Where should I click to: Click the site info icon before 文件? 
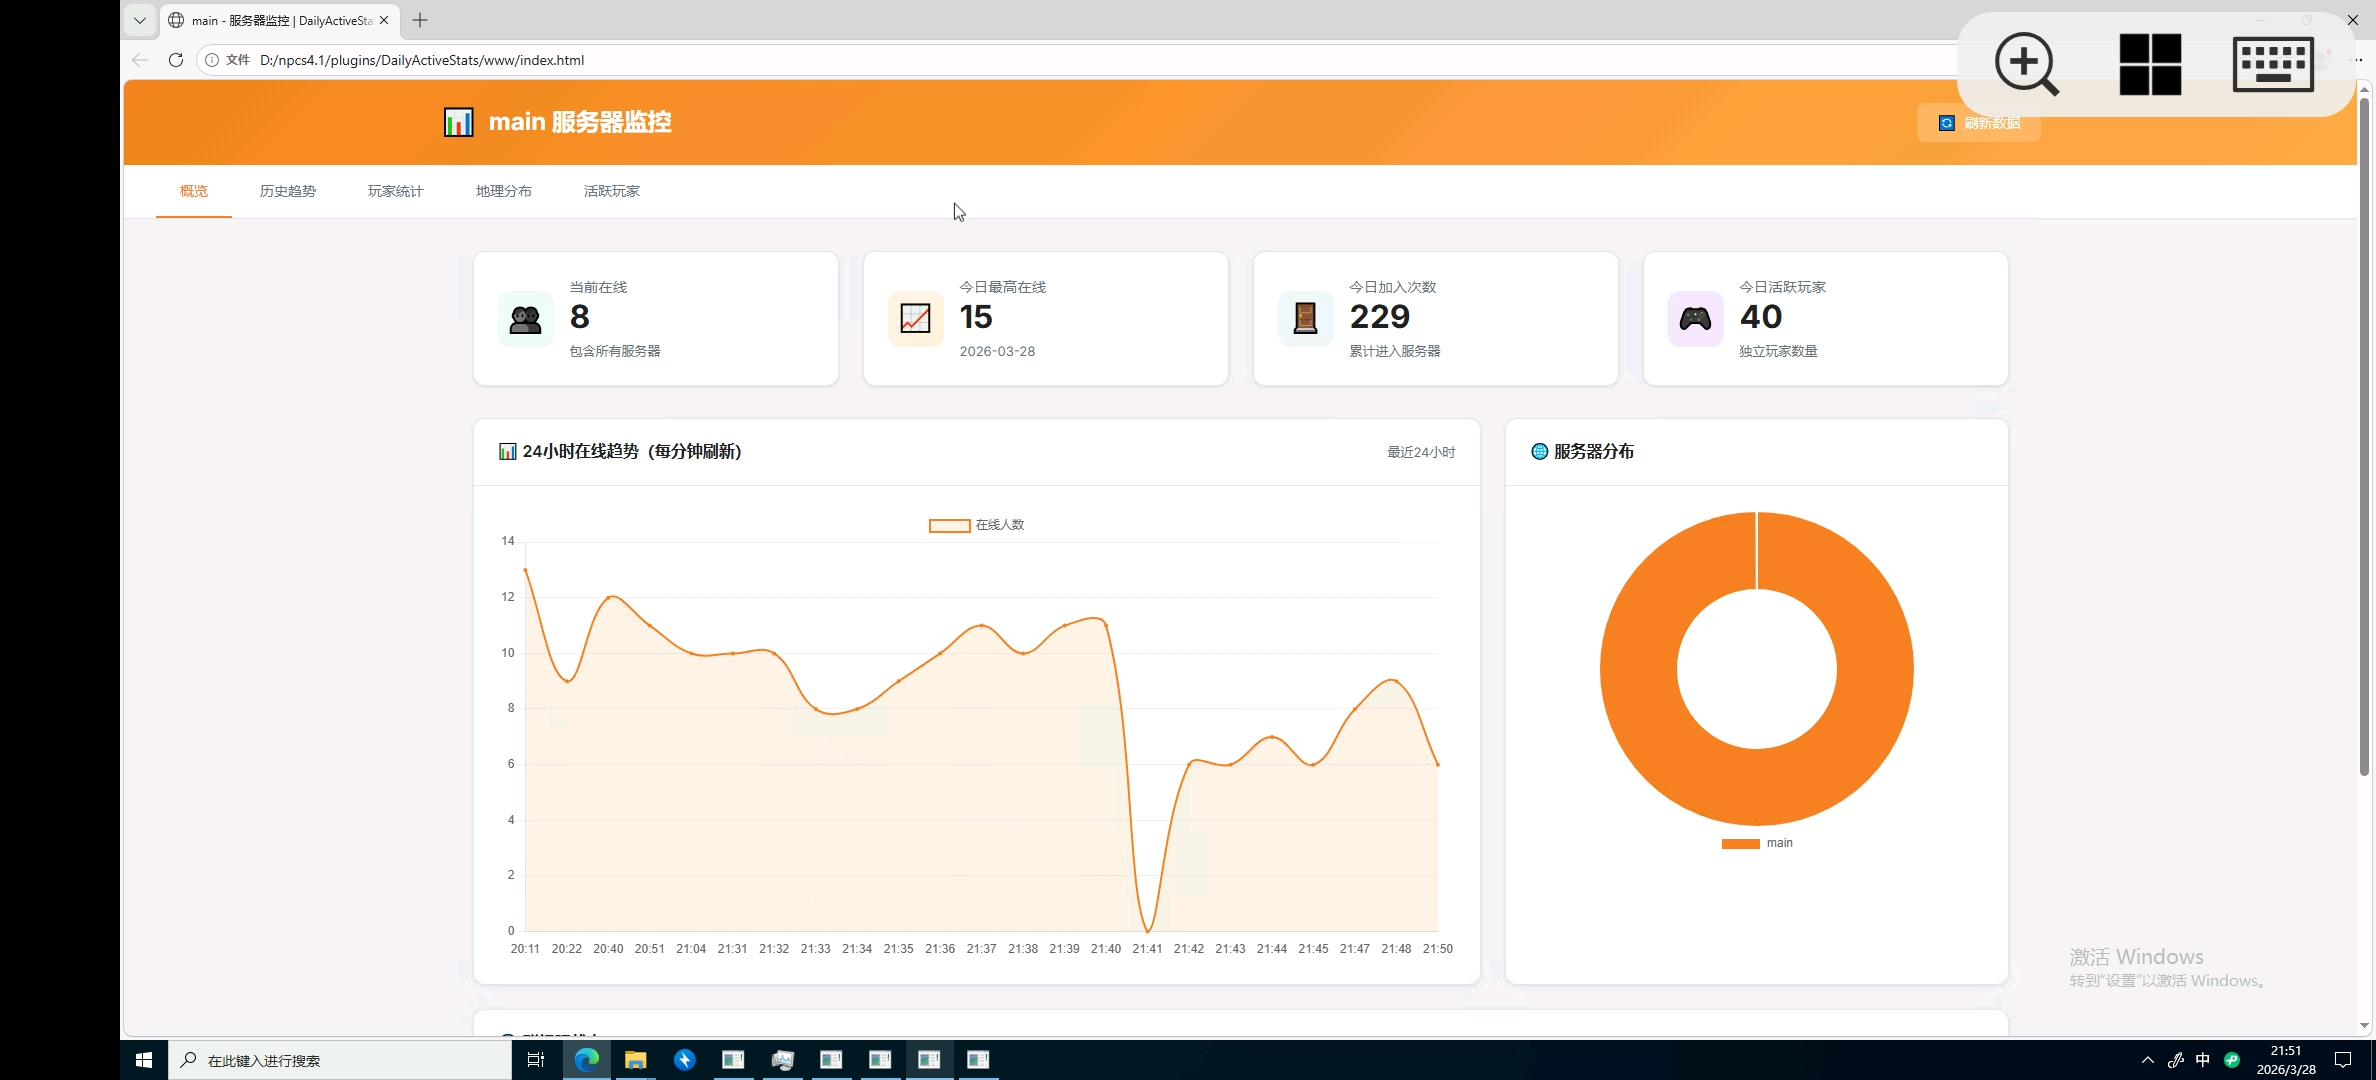point(212,60)
